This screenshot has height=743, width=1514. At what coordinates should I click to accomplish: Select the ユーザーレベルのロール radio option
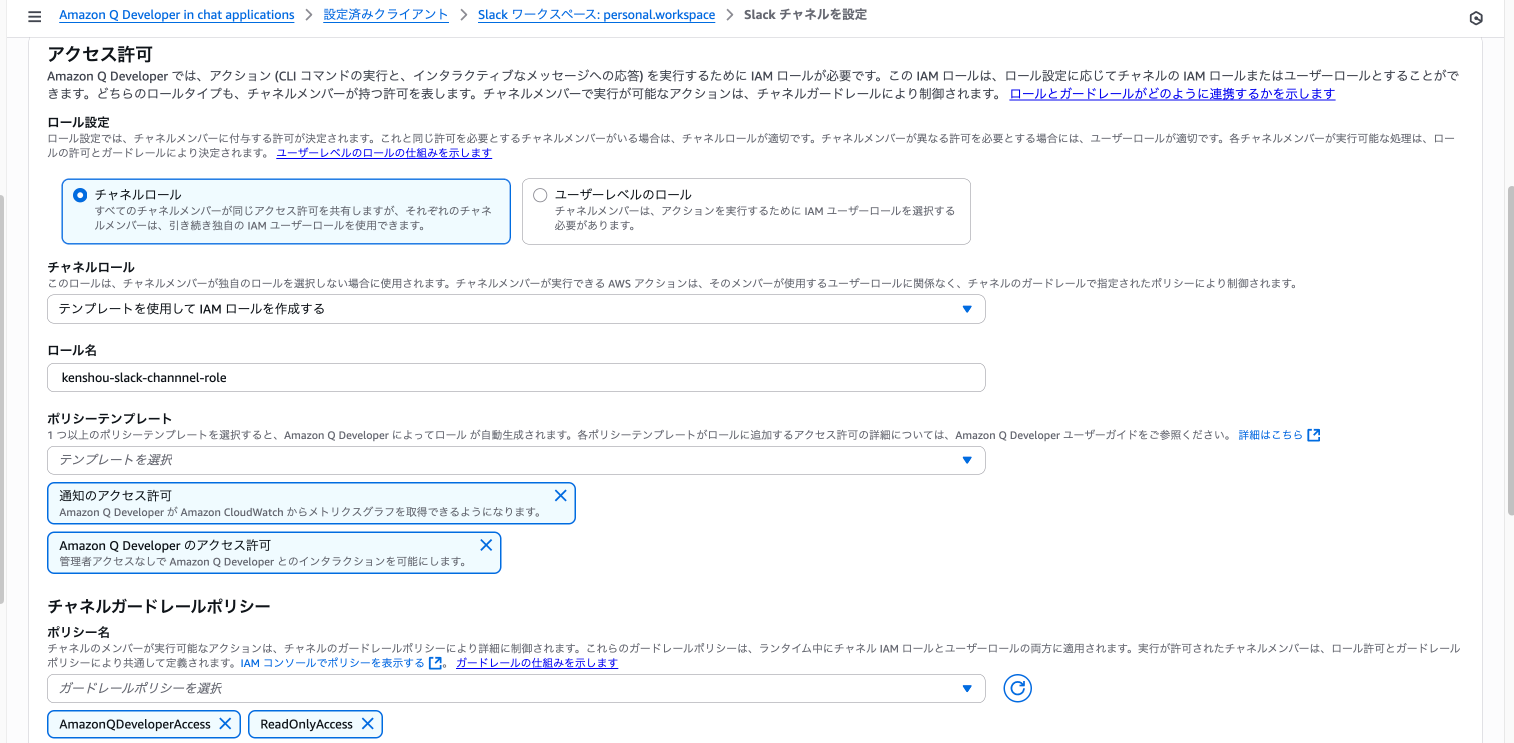click(540, 195)
